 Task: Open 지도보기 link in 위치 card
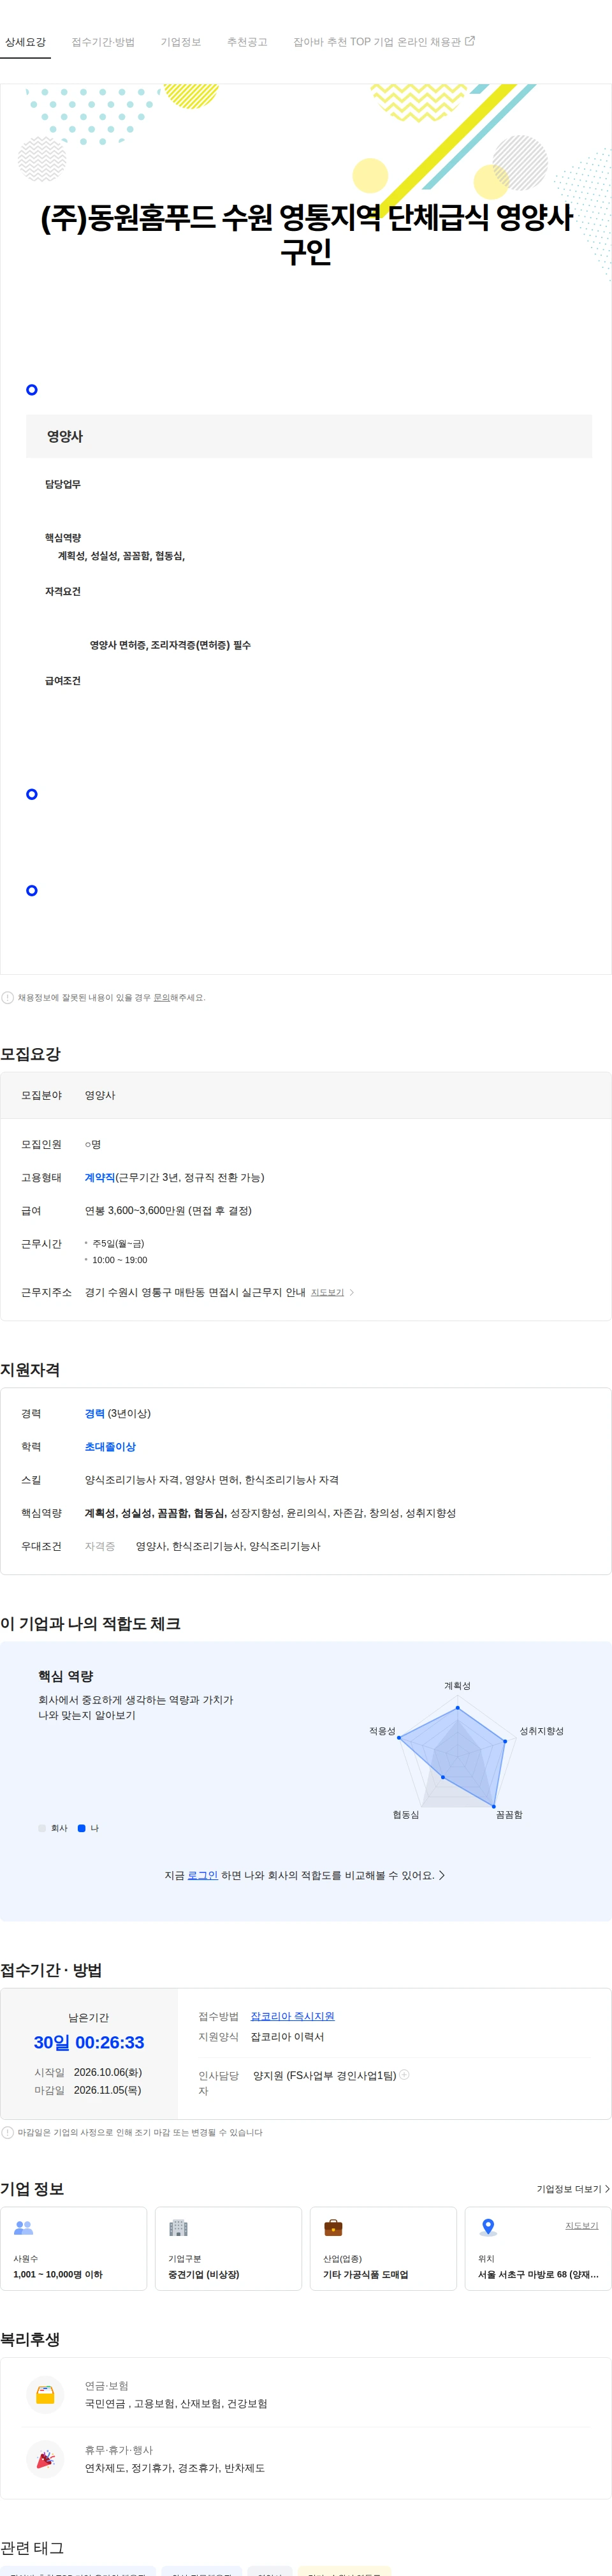582,2225
